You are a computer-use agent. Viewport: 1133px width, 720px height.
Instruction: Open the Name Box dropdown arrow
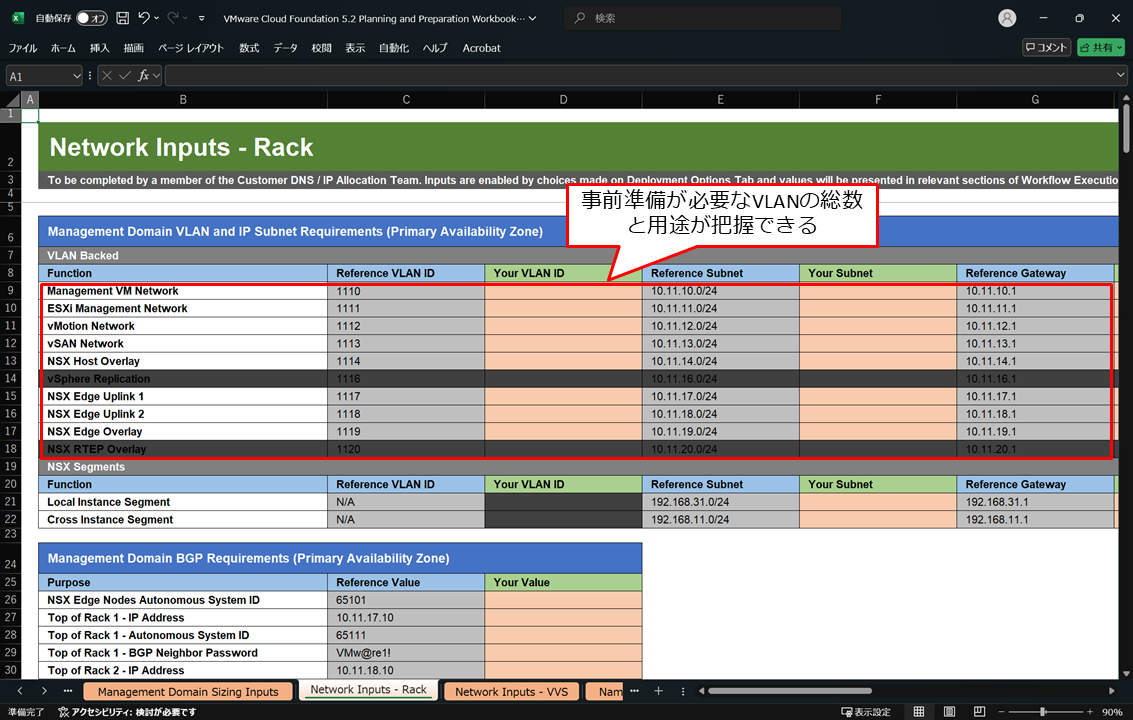coord(77,76)
